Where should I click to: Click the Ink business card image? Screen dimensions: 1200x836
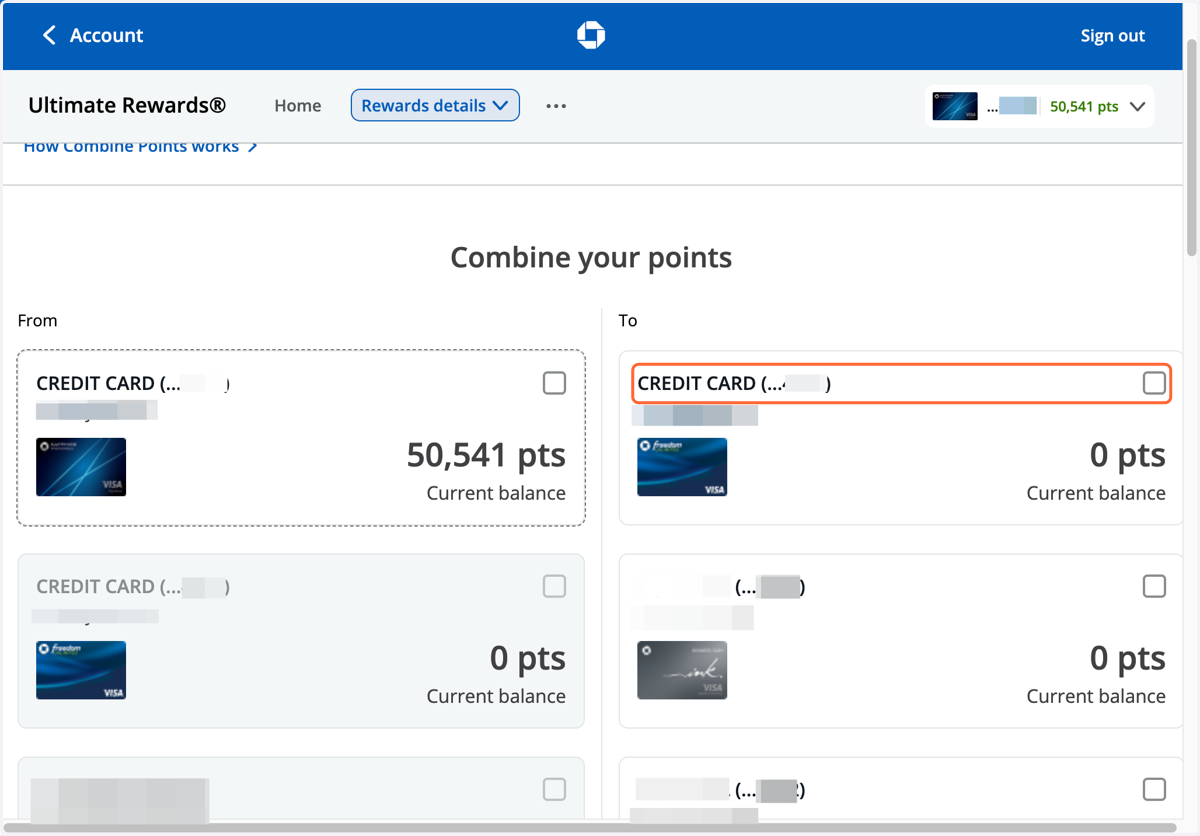[682, 670]
